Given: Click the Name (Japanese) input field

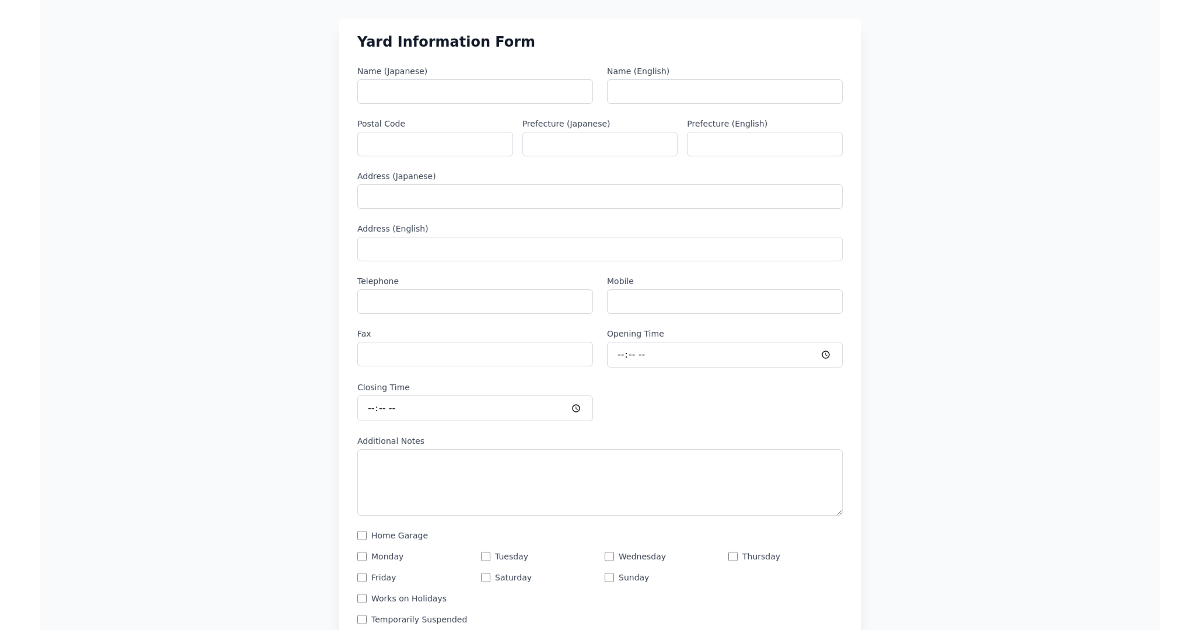Looking at the screenshot, I should pos(475,91).
